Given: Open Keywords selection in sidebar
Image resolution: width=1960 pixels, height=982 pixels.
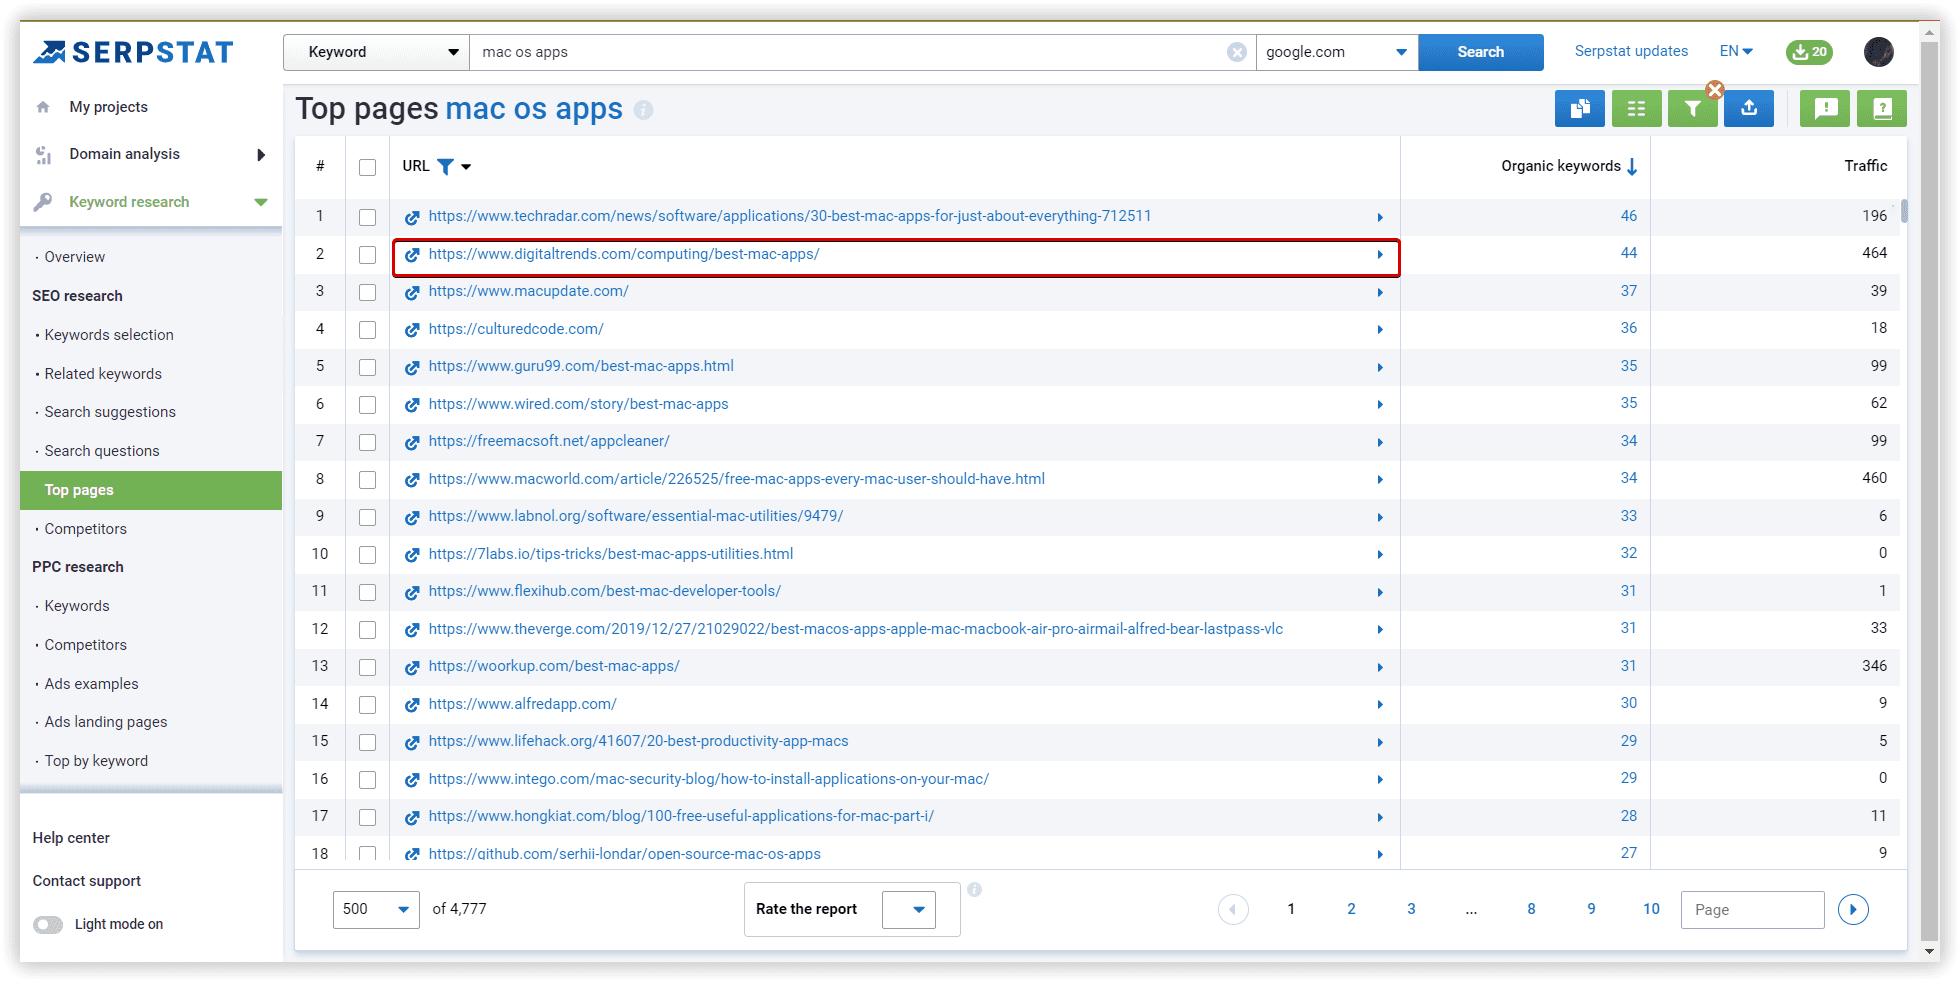Looking at the screenshot, I should (109, 335).
